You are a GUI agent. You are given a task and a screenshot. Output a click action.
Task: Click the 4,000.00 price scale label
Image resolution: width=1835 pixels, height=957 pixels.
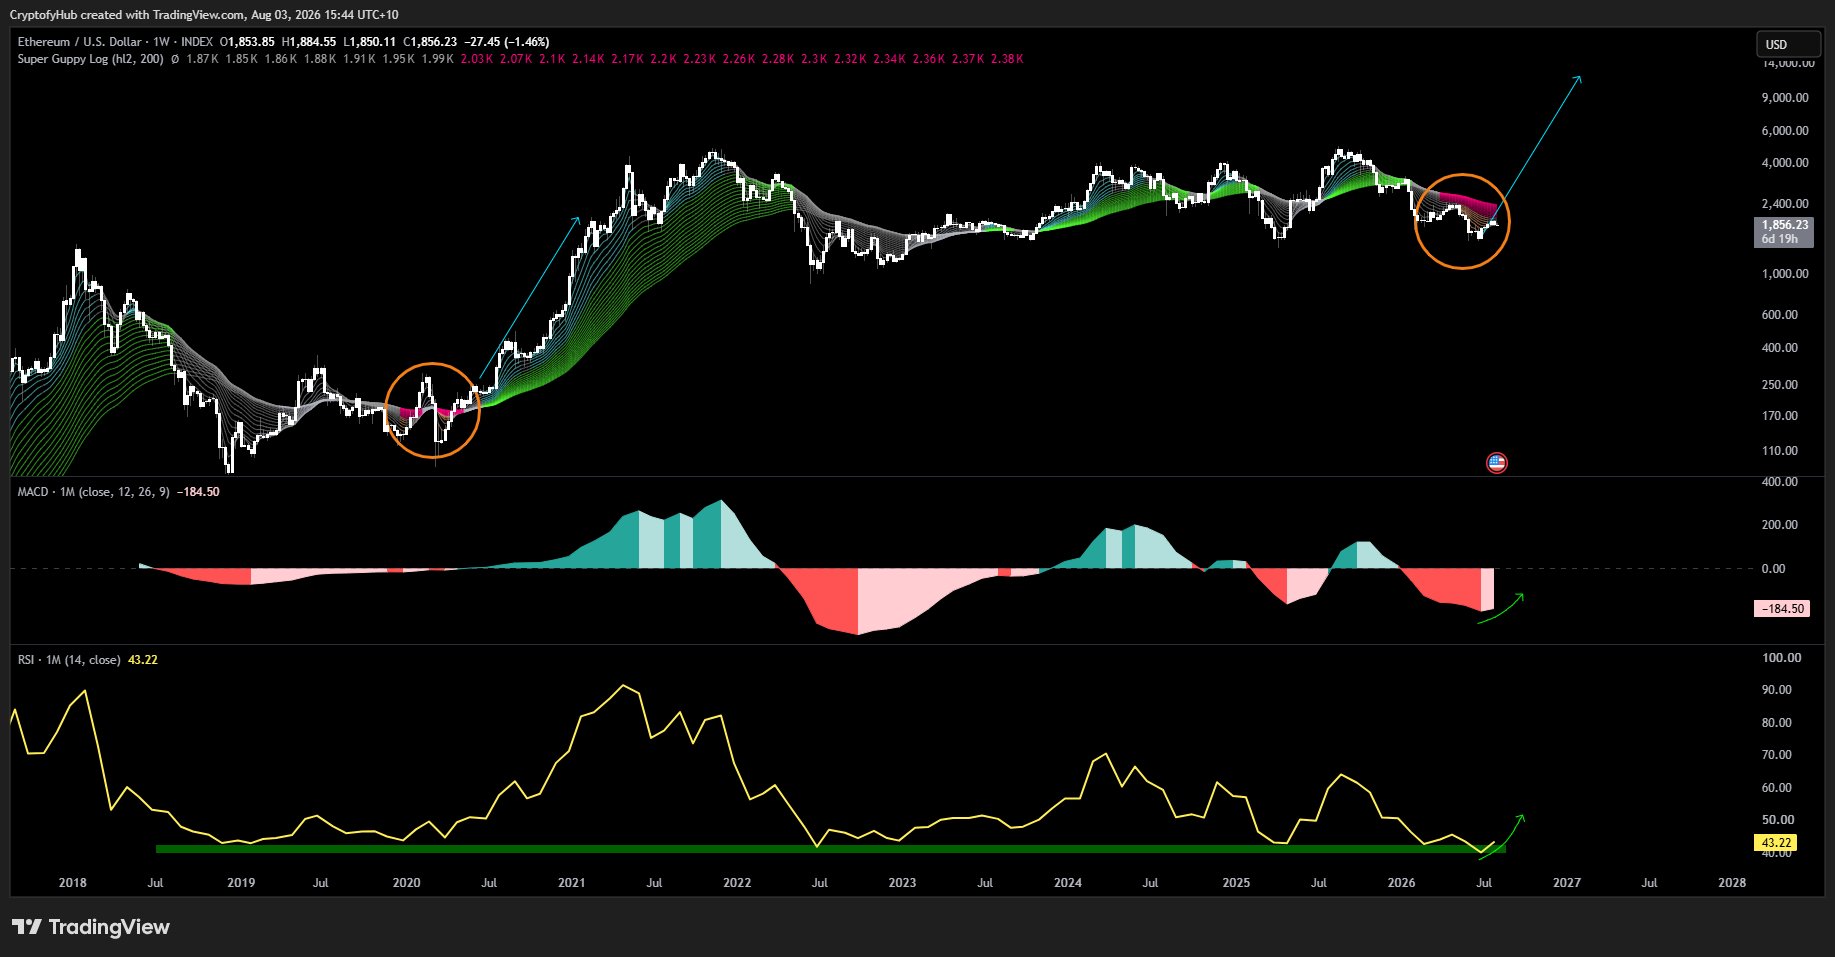pyautogui.click(x=1785, y=163)
